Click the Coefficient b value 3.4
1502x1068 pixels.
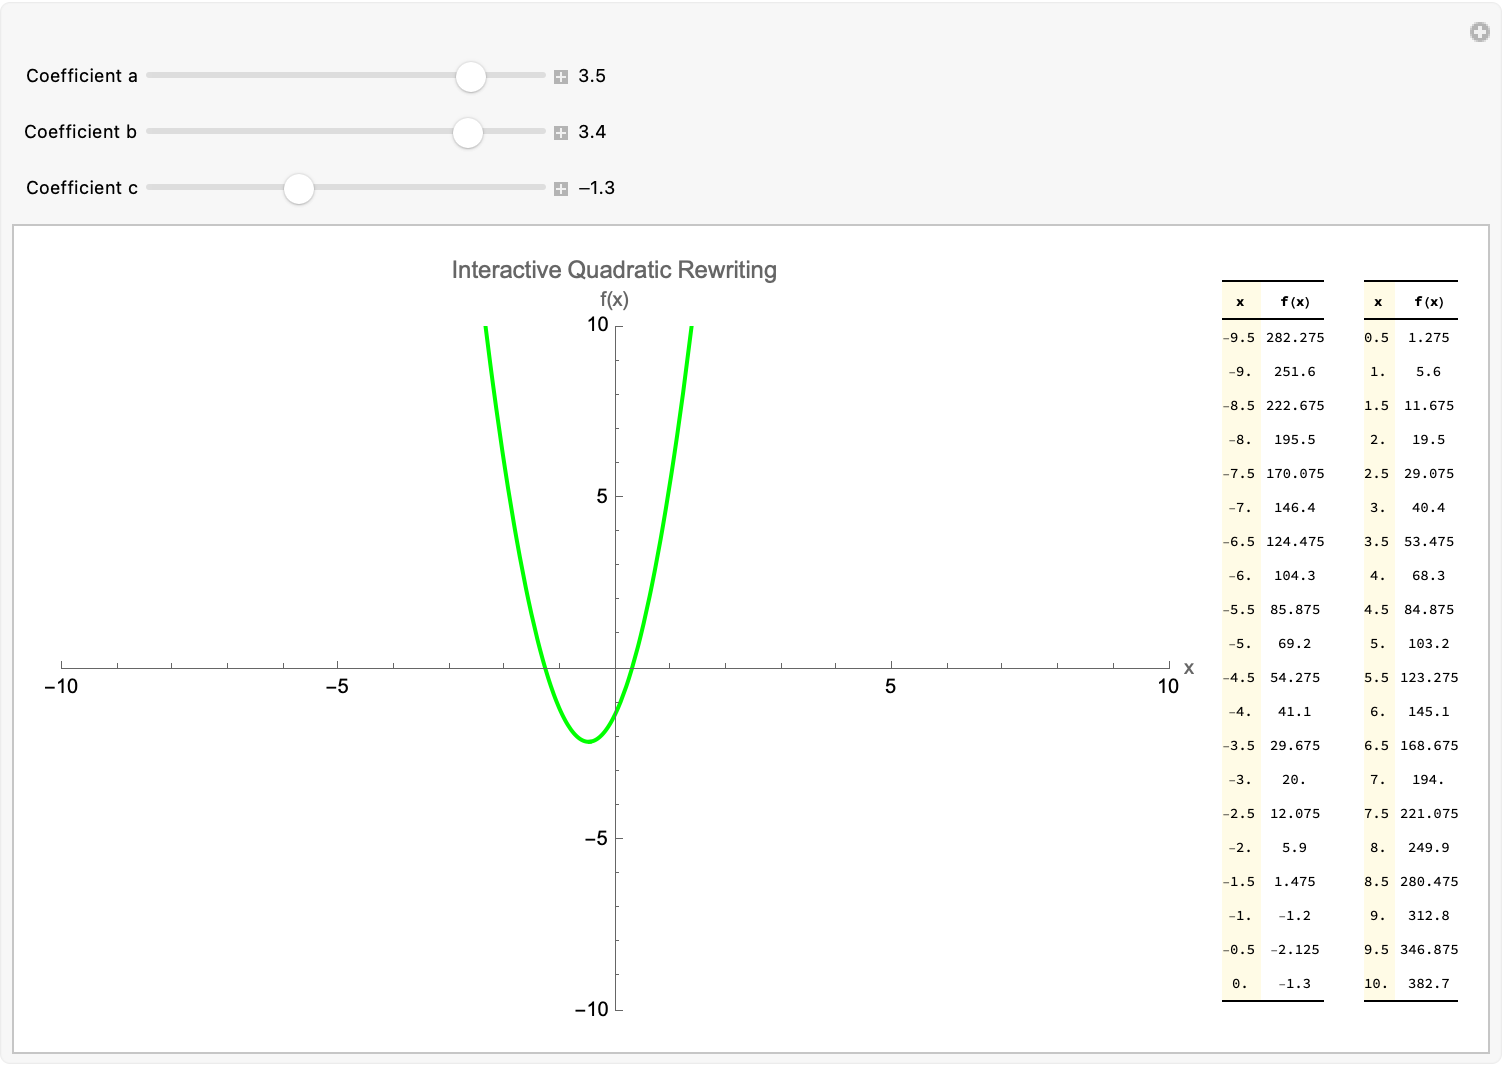point(592,132)
